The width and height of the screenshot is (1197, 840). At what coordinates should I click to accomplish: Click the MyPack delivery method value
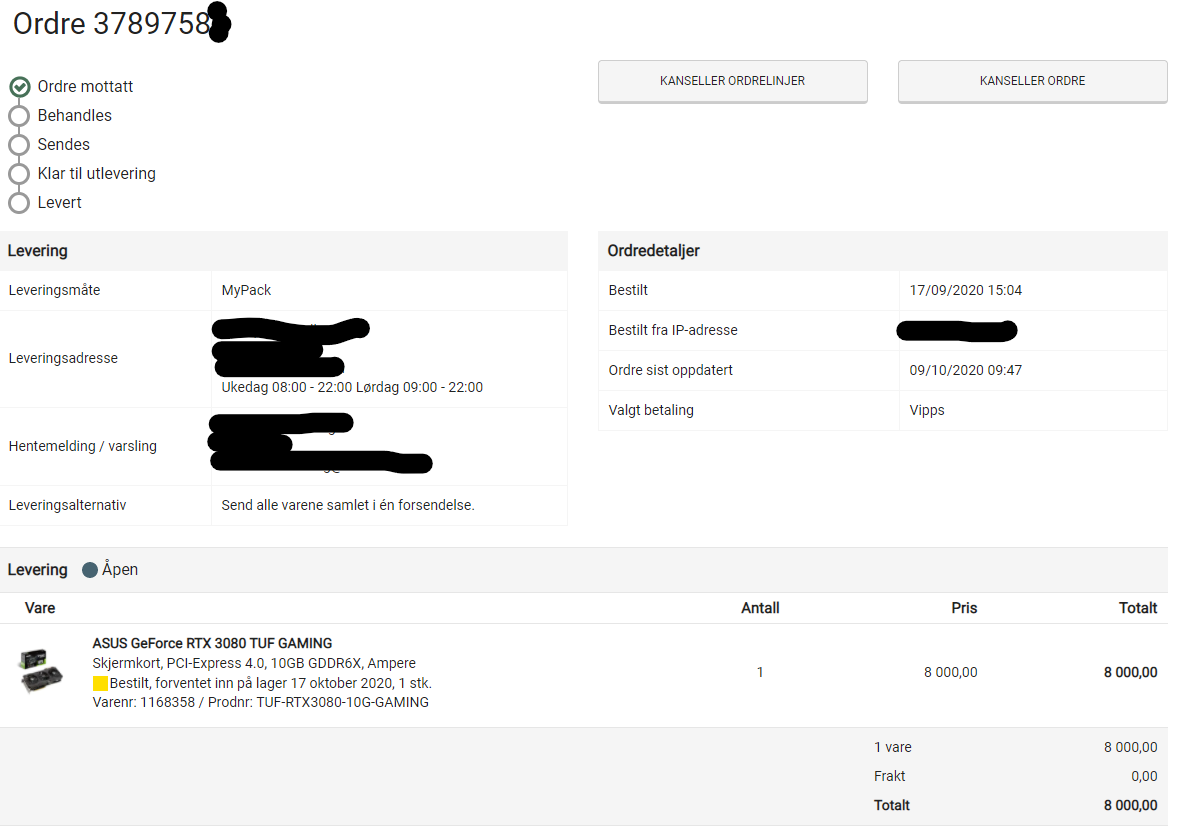click(x=246, y=290)
